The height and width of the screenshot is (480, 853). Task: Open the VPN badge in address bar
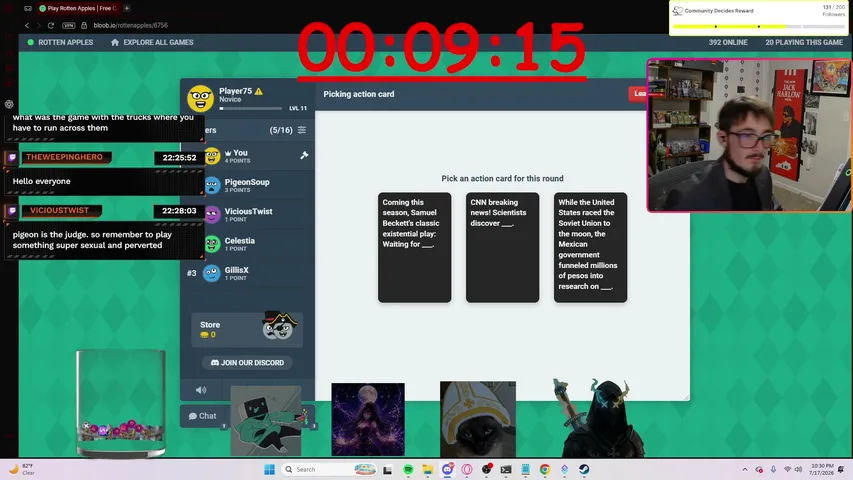pos(69,25)
